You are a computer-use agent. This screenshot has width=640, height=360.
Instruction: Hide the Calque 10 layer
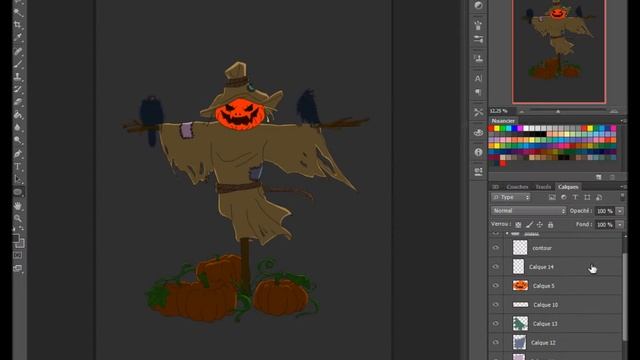[496, 304]
